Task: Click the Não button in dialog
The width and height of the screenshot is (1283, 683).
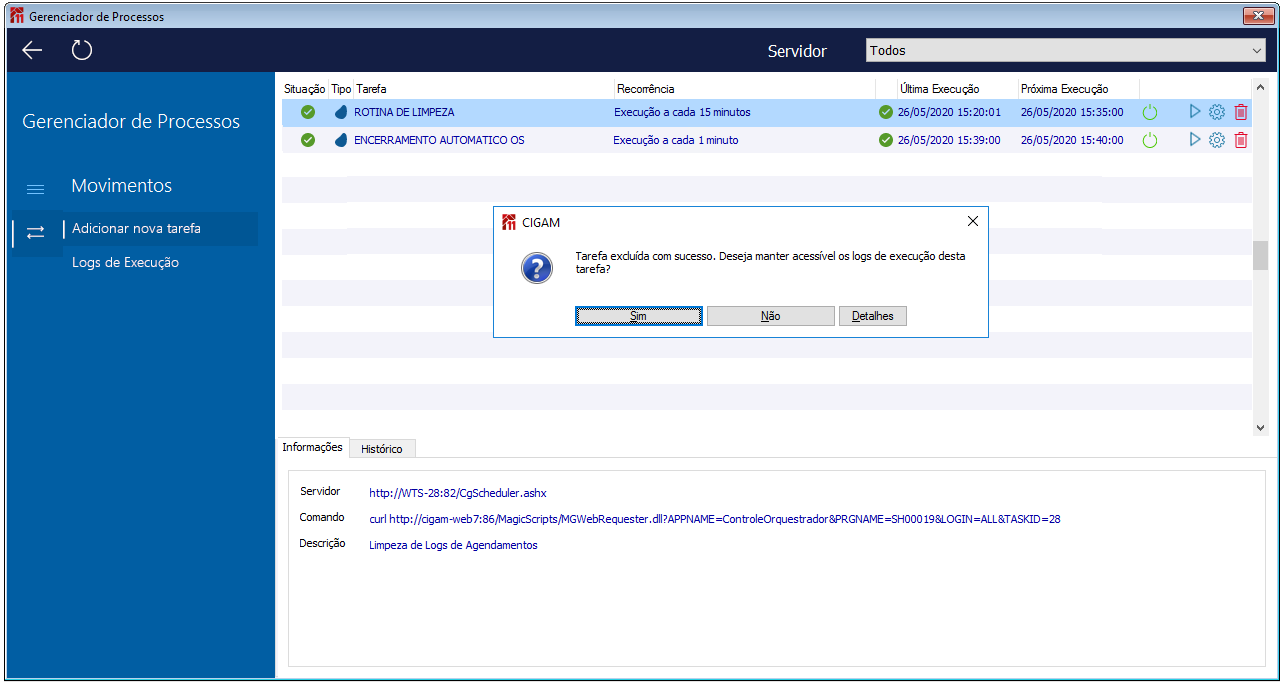Action: coord(771,316)
